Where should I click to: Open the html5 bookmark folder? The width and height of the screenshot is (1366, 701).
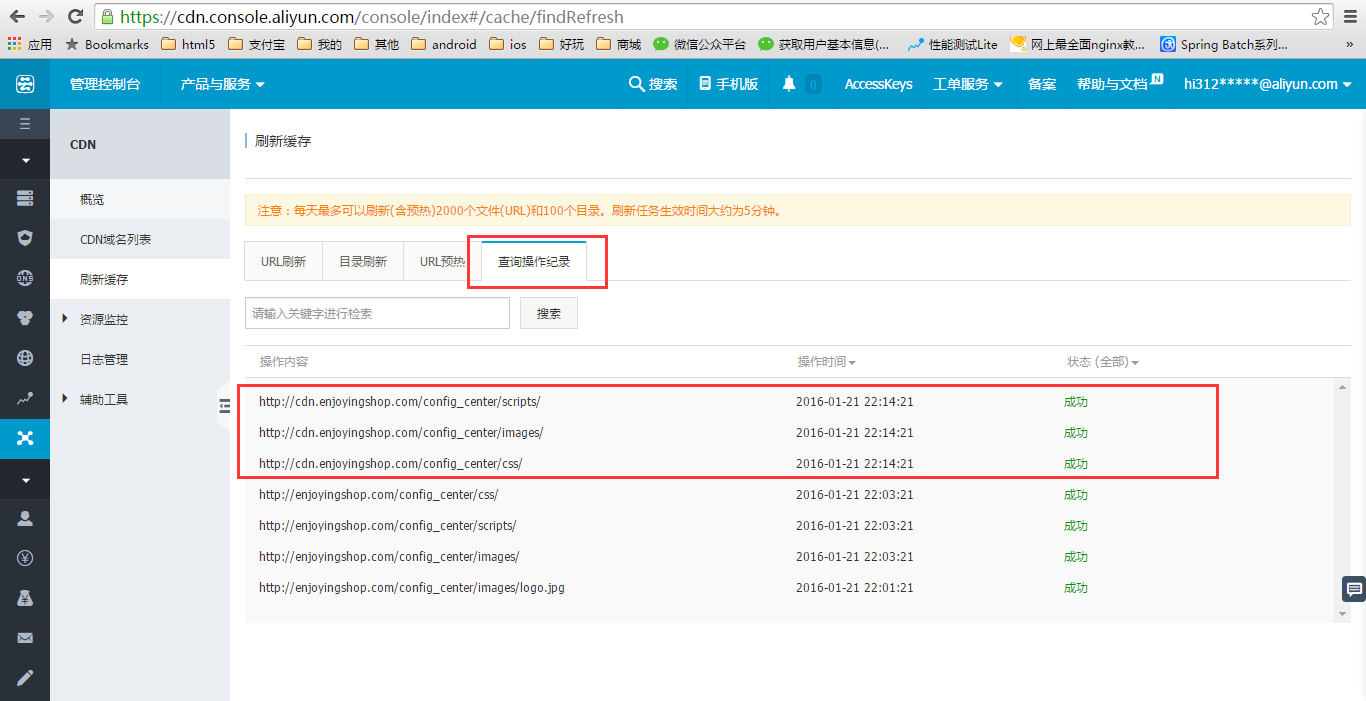(188, 44)
